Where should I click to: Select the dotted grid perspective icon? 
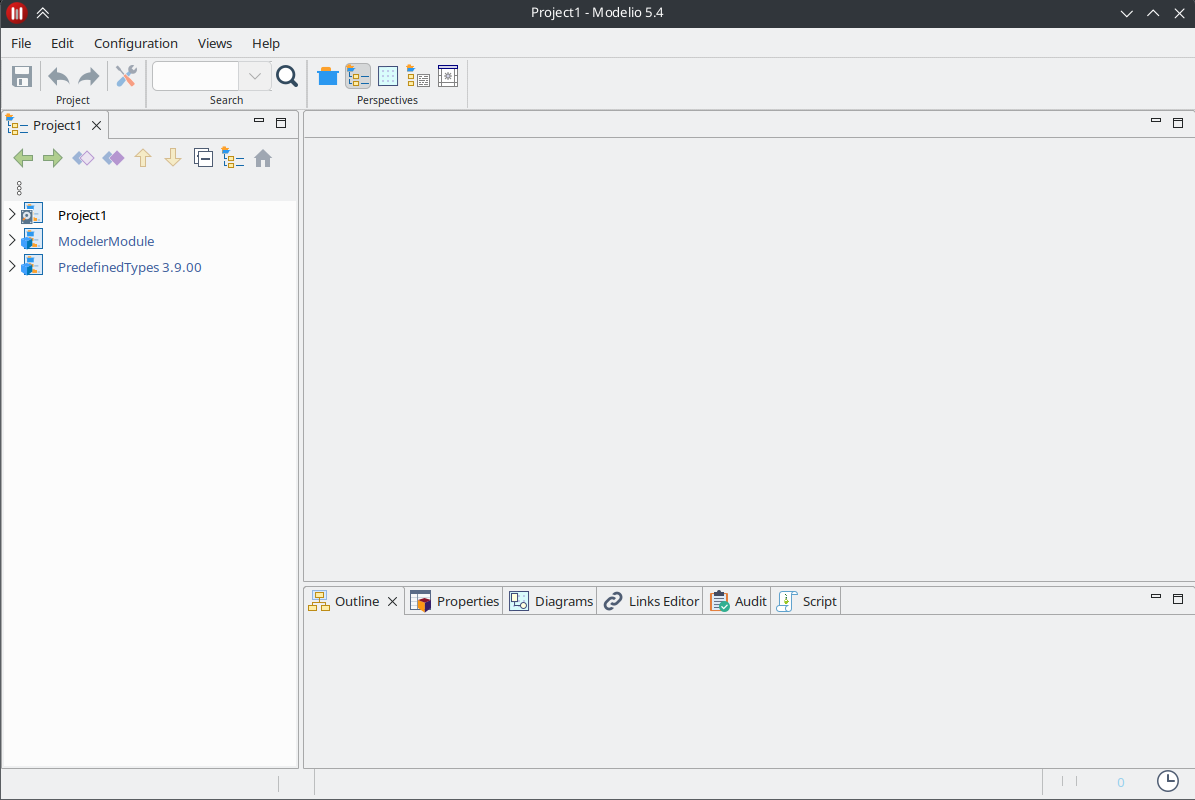tap(388, 76)
